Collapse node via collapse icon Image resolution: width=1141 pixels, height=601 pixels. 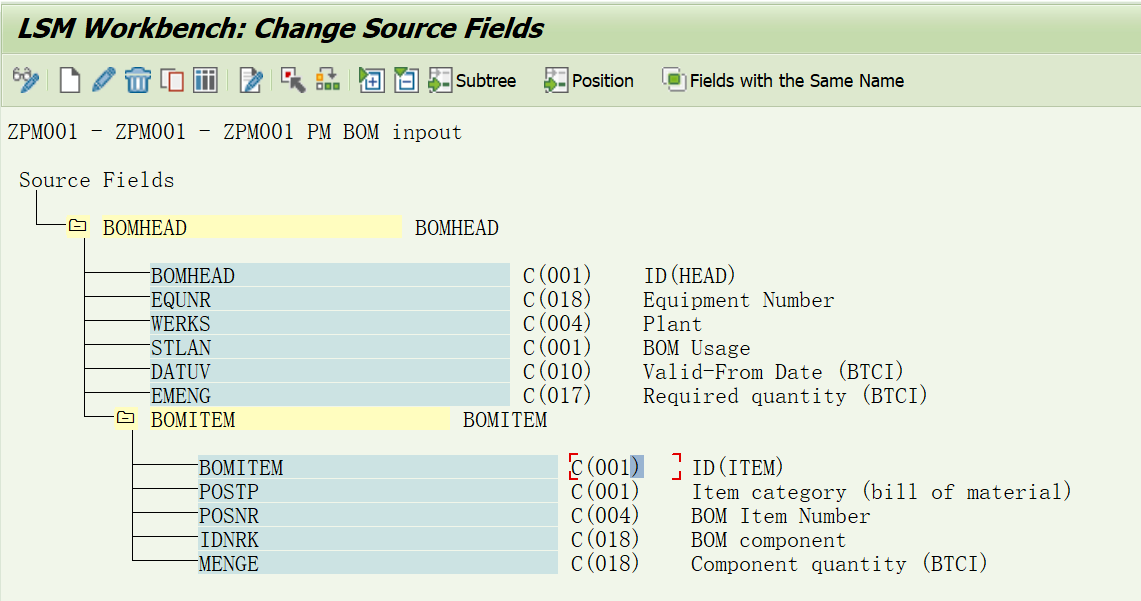pos(405,80)
